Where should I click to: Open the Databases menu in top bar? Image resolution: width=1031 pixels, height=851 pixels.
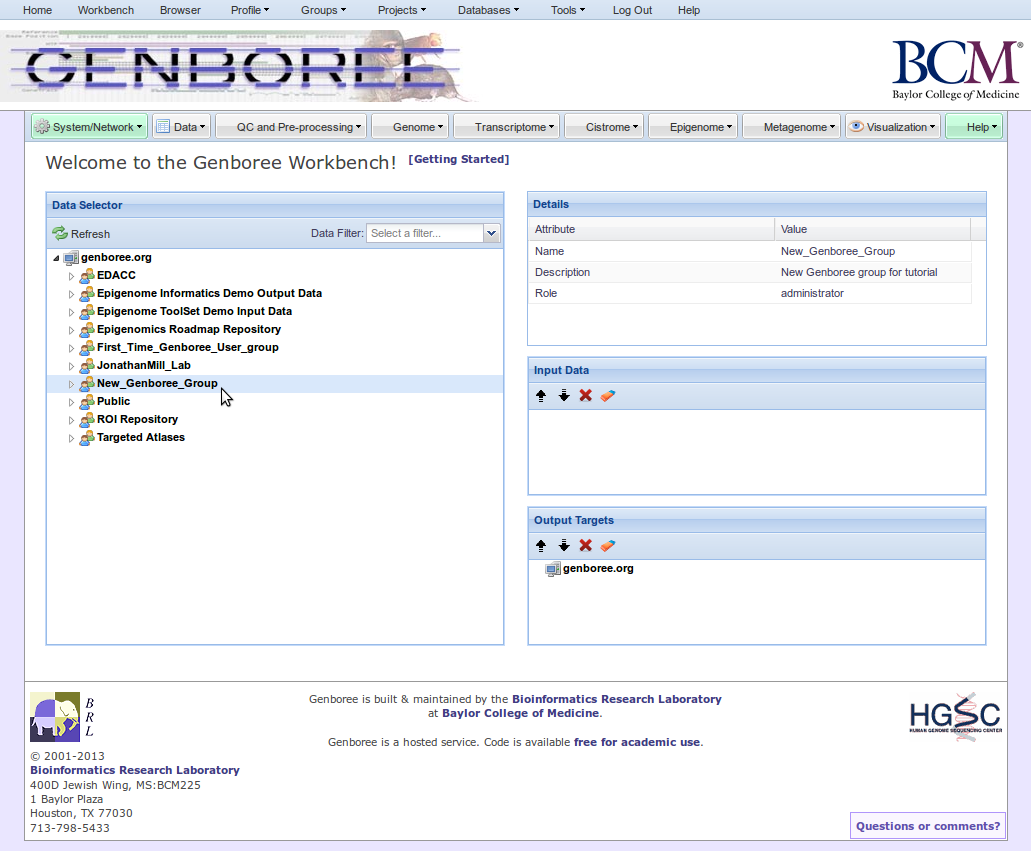click(488, 10)
